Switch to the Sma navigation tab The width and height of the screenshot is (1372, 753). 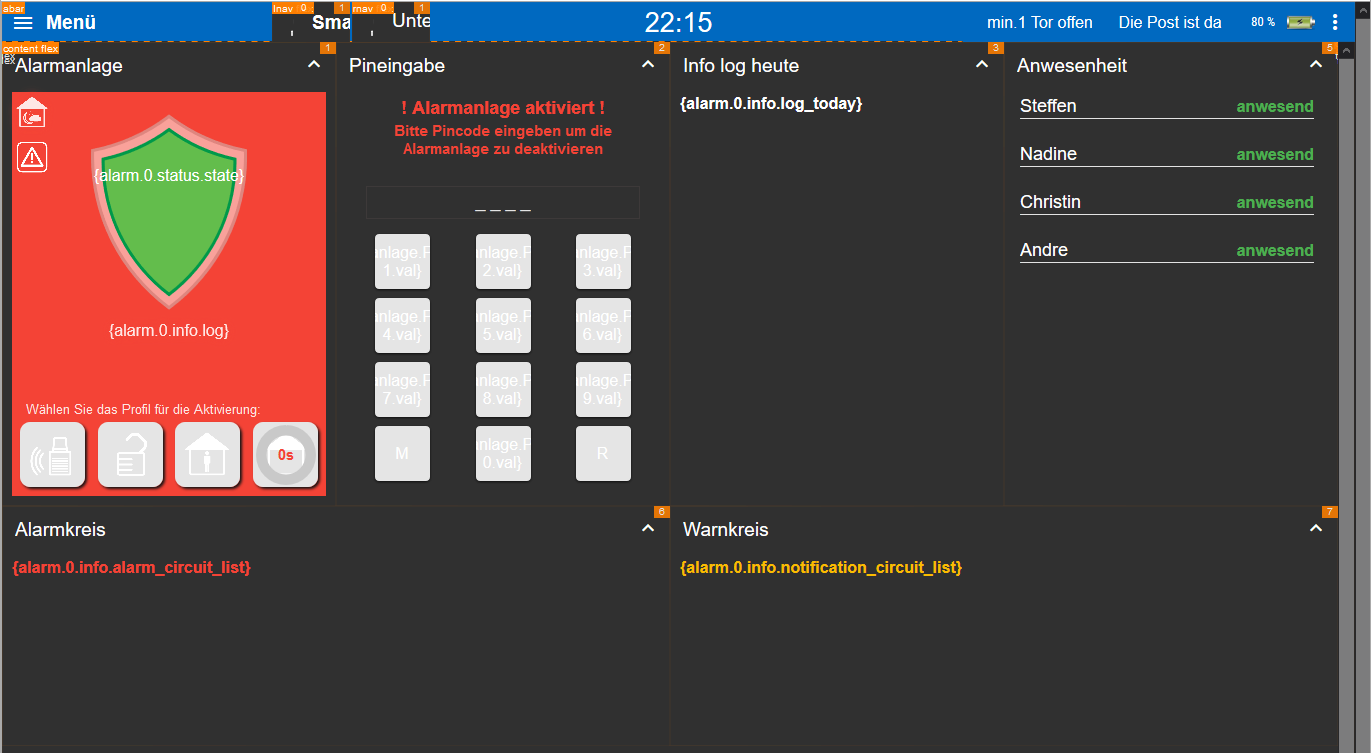click(311, 22)
